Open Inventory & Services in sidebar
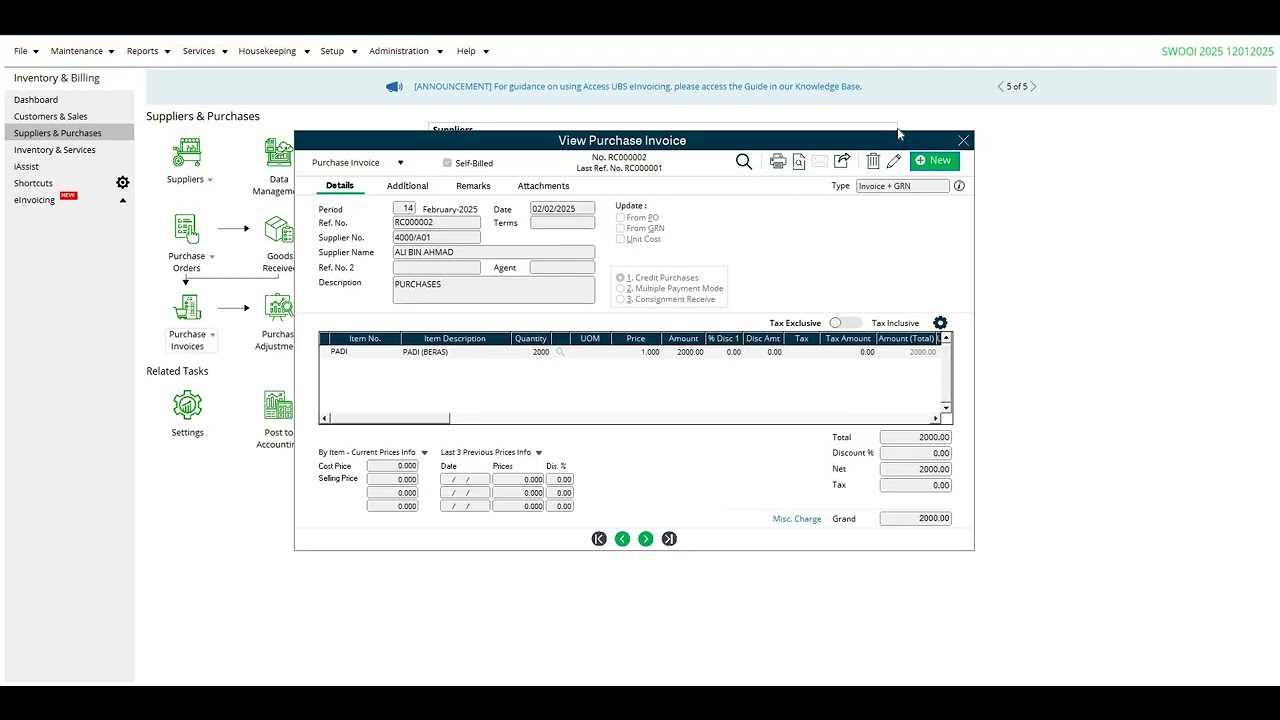The image size is (1280, 720). (55, 150)
